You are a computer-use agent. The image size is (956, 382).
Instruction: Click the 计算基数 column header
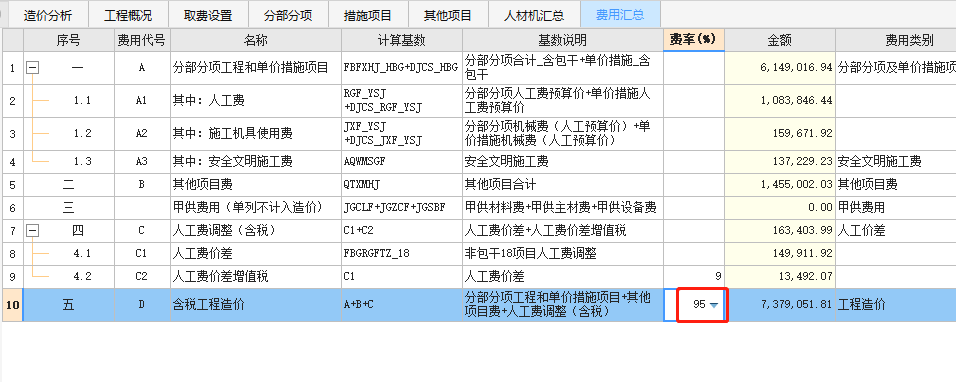click(x=402, y=41)
